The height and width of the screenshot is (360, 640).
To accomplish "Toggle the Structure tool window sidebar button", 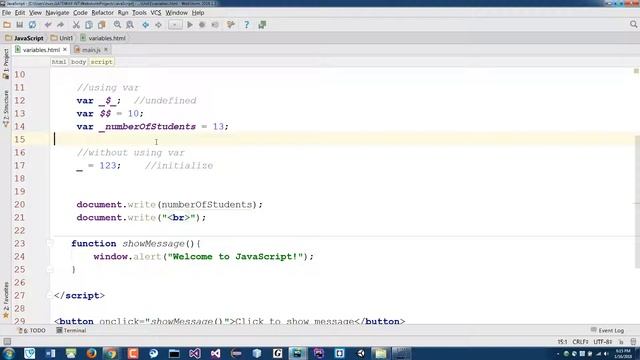I will 6,109.
